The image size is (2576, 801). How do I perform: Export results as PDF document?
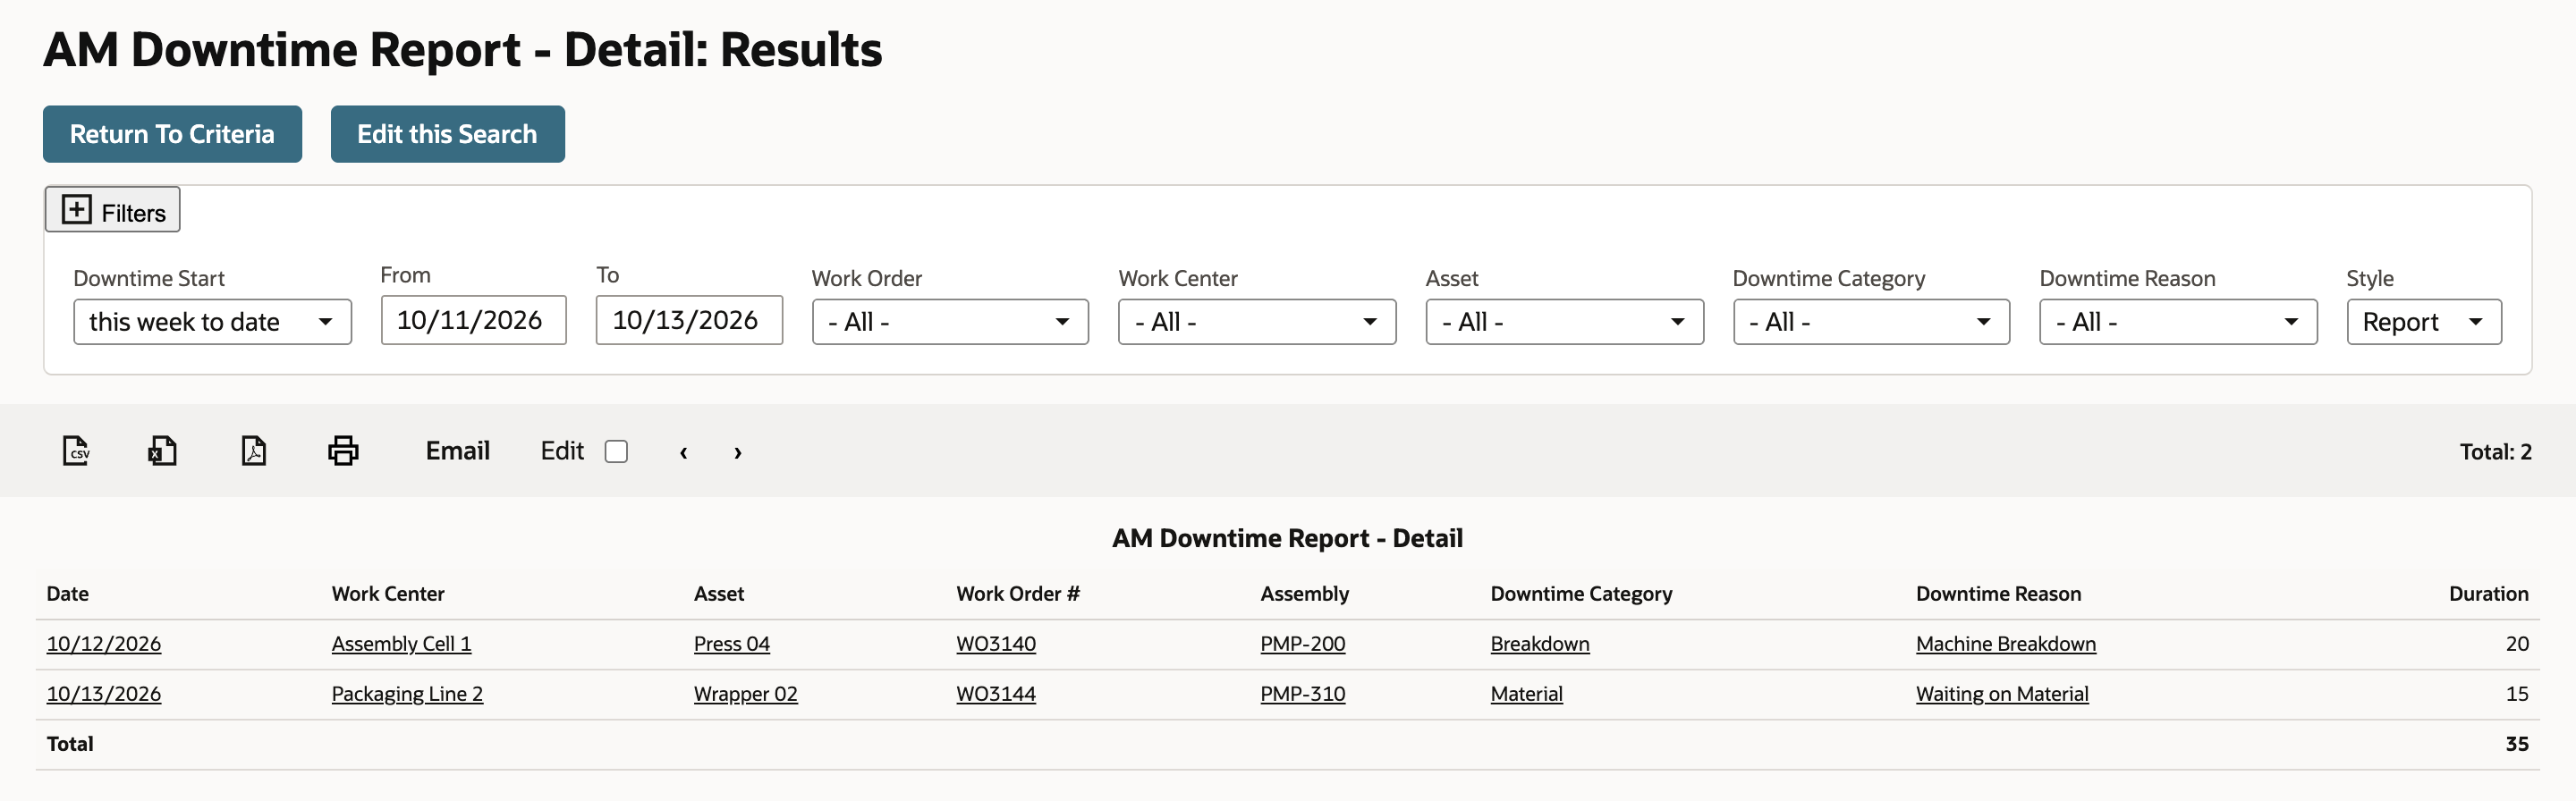254,451
